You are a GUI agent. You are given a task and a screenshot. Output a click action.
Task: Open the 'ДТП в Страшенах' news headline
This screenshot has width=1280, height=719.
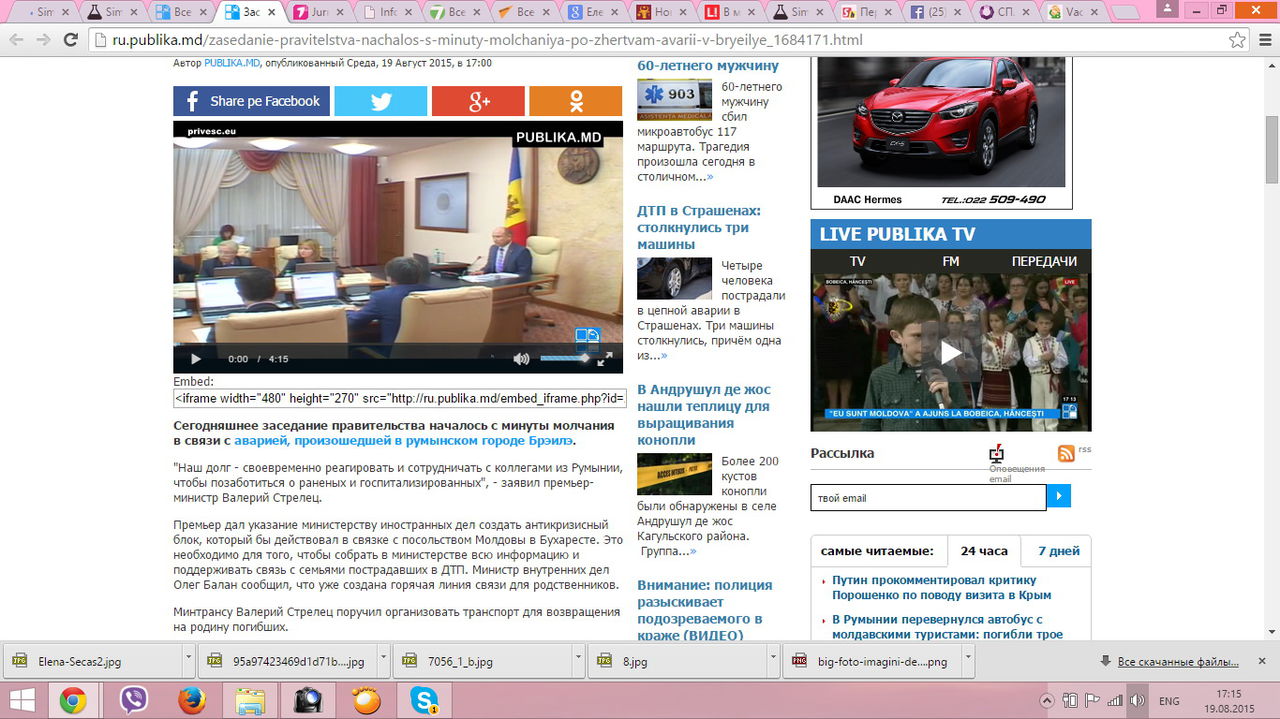point(699,227)
